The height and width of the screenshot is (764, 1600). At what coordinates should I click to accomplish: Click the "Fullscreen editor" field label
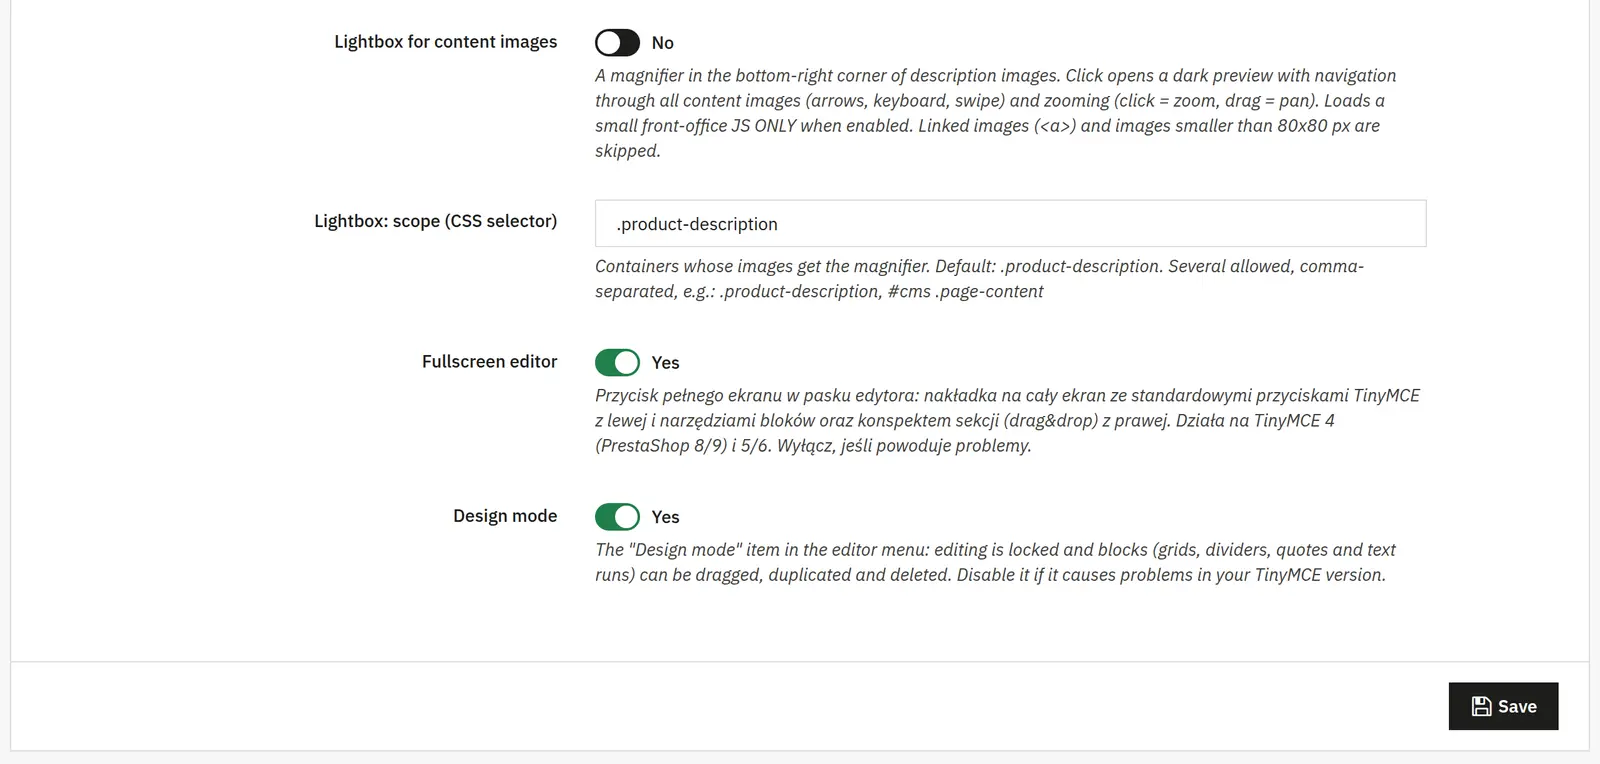[x=489, y=362]
